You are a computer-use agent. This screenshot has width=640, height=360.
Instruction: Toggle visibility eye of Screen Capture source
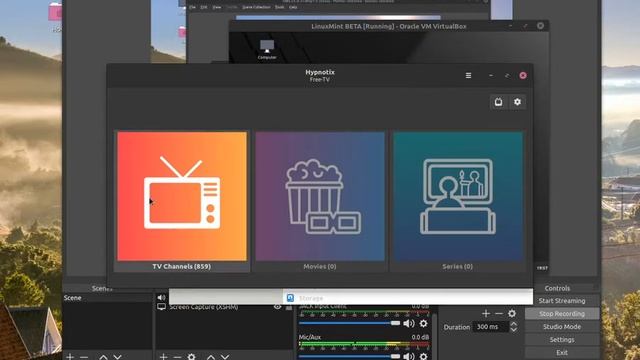[x=278, y=307]
